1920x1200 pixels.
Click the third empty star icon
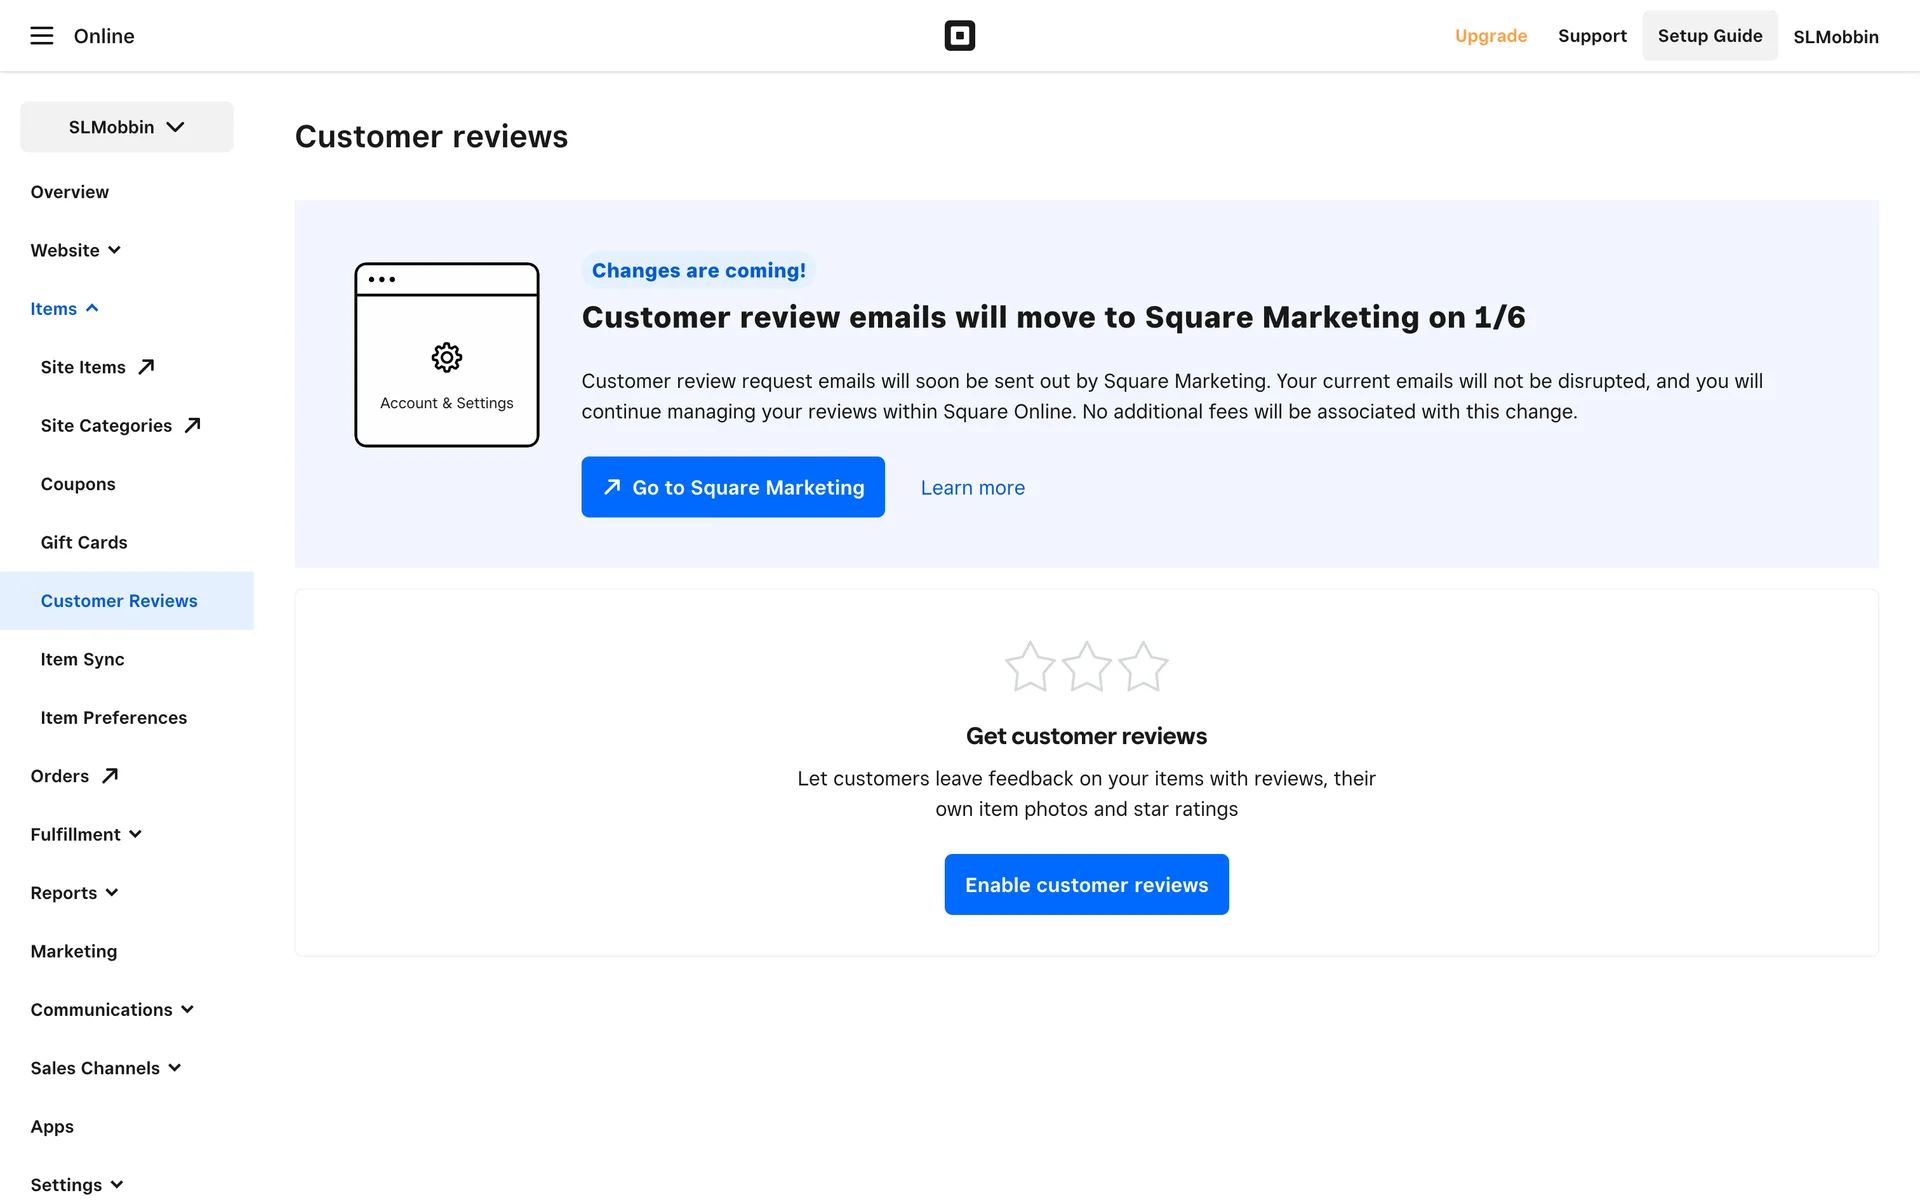tap(1143, 667)
